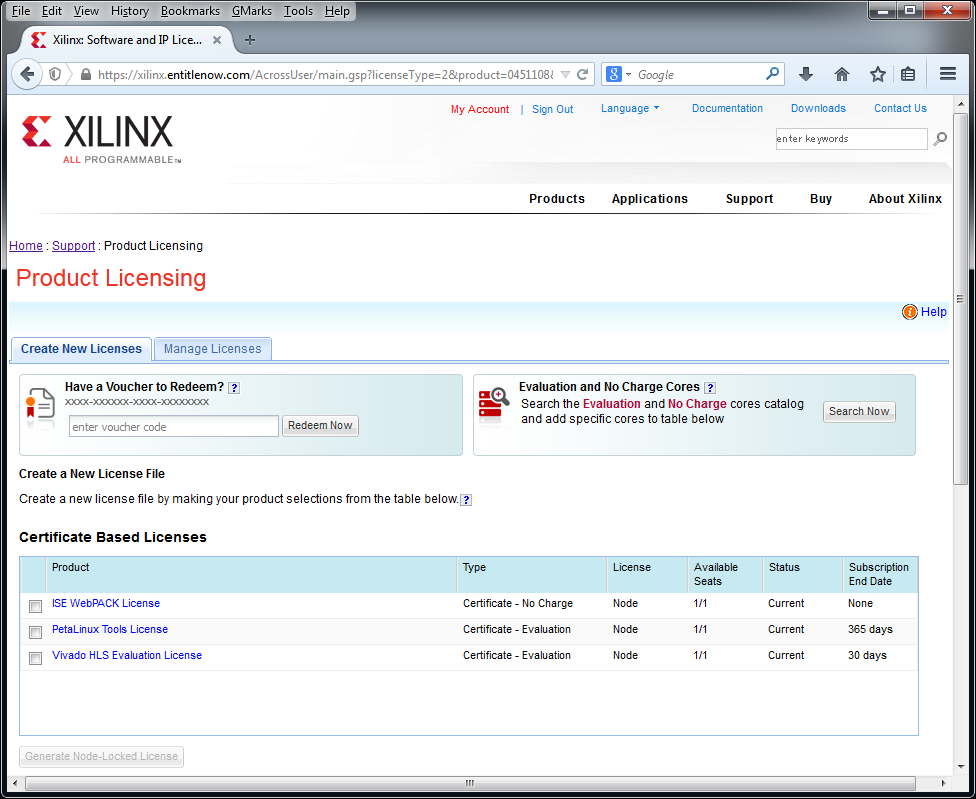This screenshot has width=976, height=799.
Task: Show bookmarks list icon
Action: pos(908,75)
